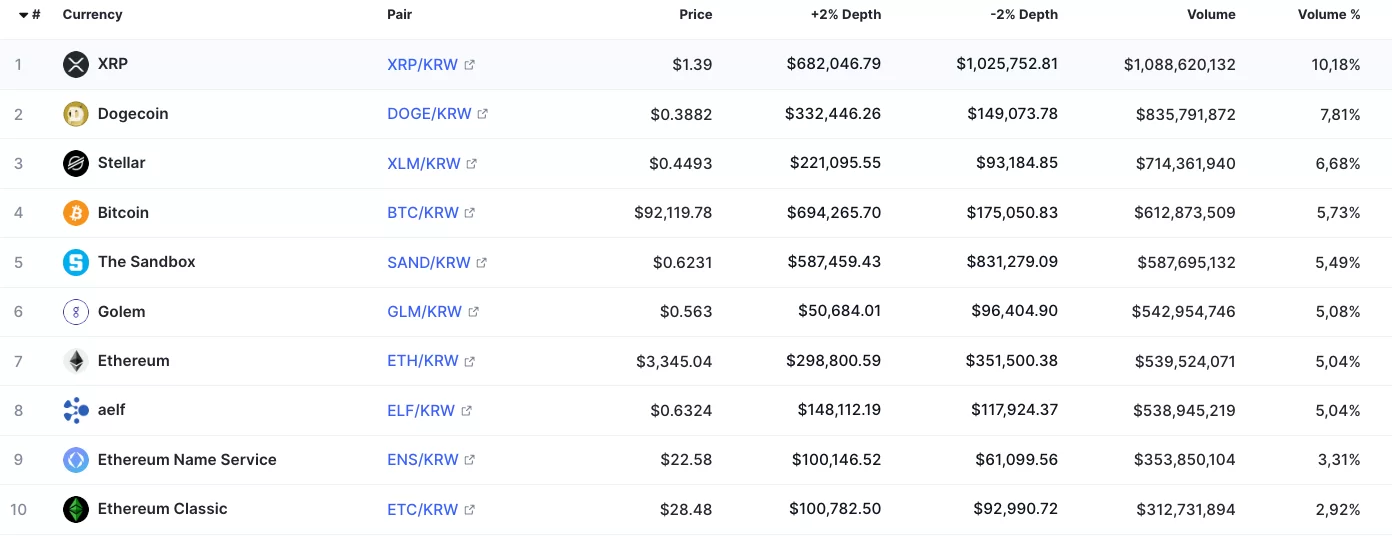Click external link icon beside XRP/KRW
1392x536 pixels.
470,65
